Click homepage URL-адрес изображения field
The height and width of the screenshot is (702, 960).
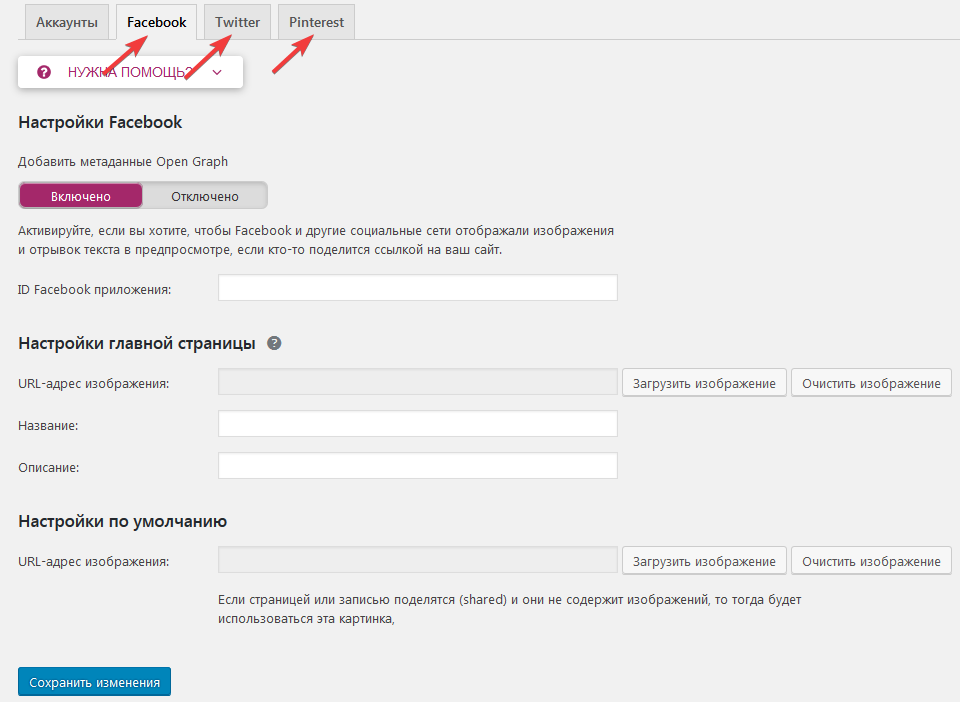click(x=418, y=382)
